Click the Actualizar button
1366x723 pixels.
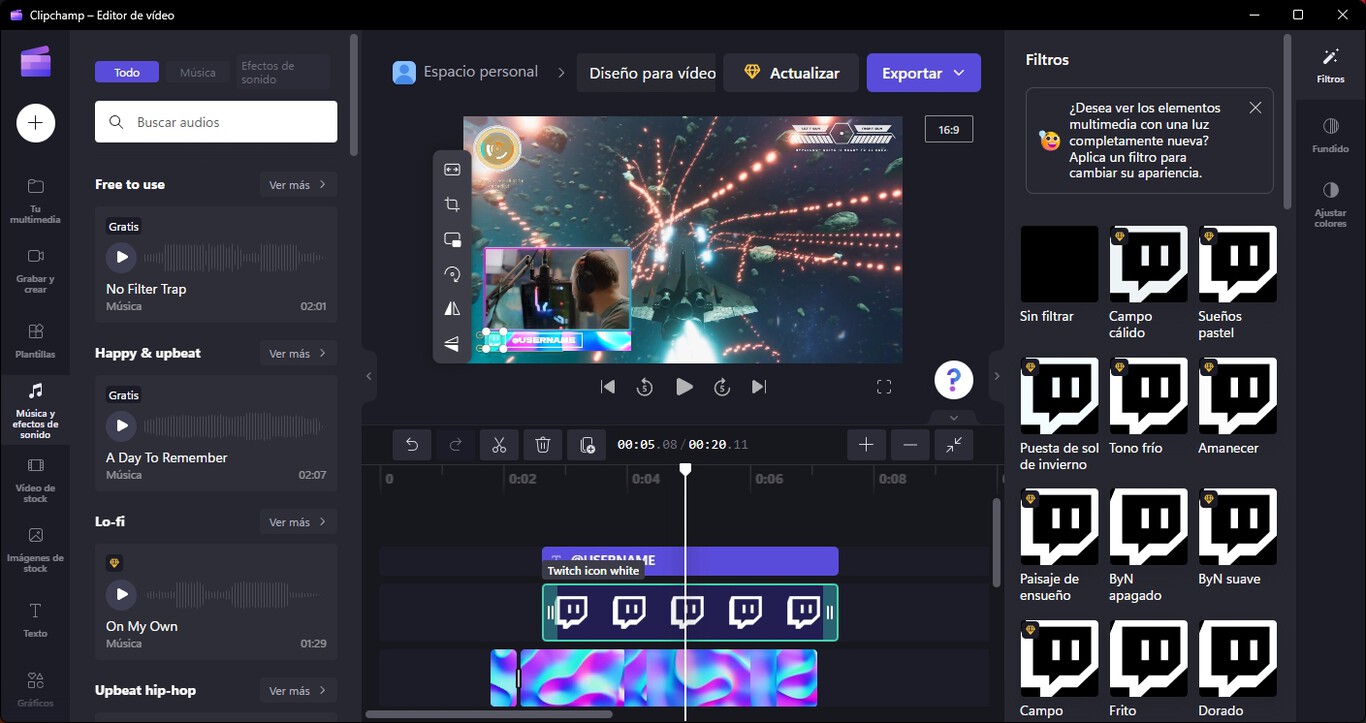click(x=790, y=72)
